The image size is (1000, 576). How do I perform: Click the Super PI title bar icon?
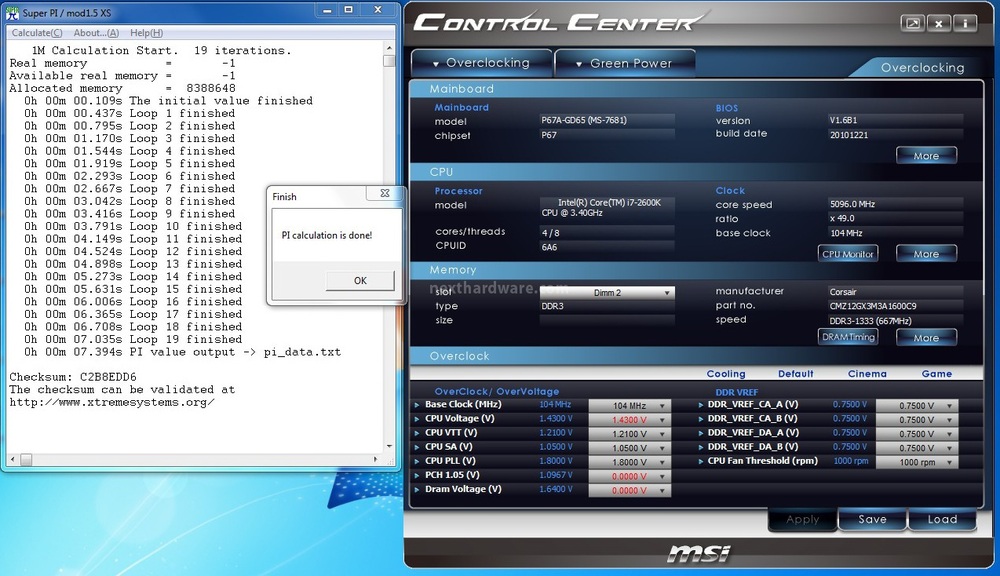pos(12,12)
